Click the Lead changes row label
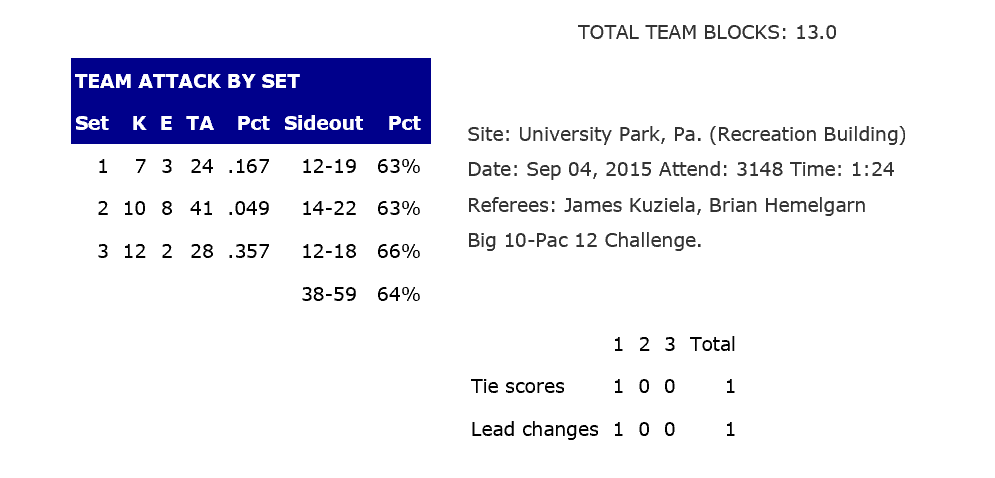This screenshot has height=478, width=995. point(534,430)
